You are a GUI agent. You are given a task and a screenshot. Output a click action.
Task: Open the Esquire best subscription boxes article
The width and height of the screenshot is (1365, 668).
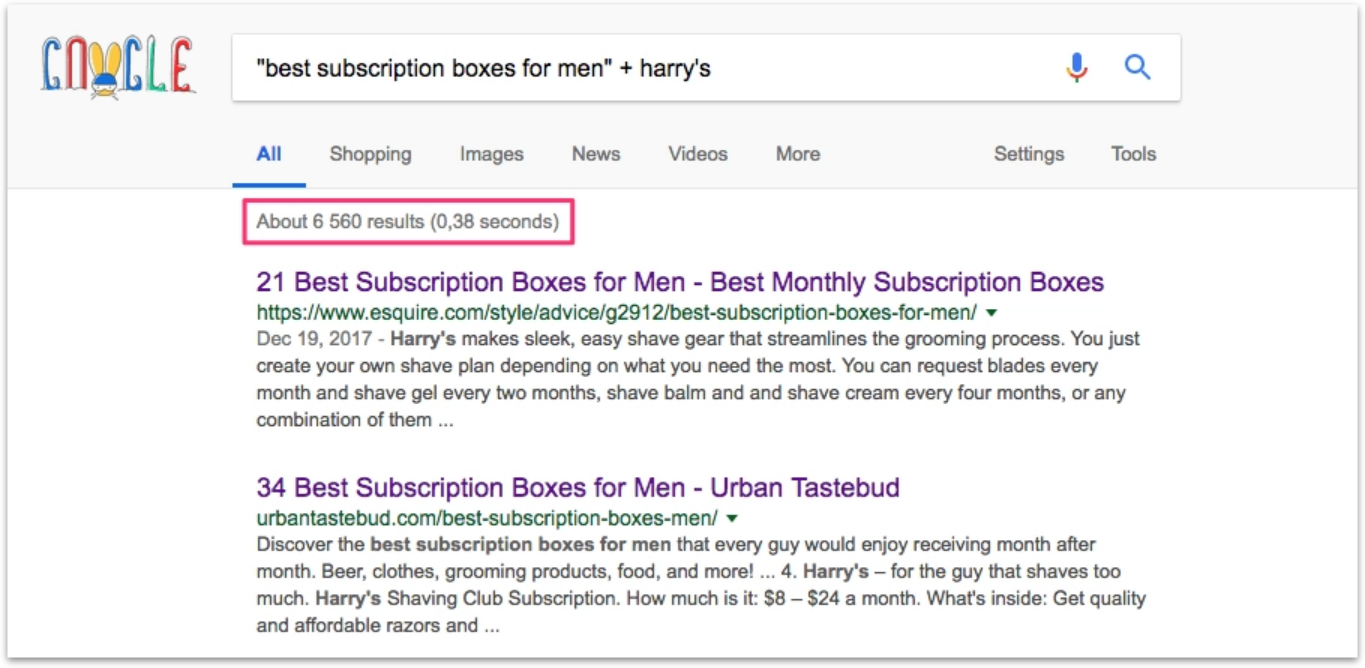click(680, 282)
